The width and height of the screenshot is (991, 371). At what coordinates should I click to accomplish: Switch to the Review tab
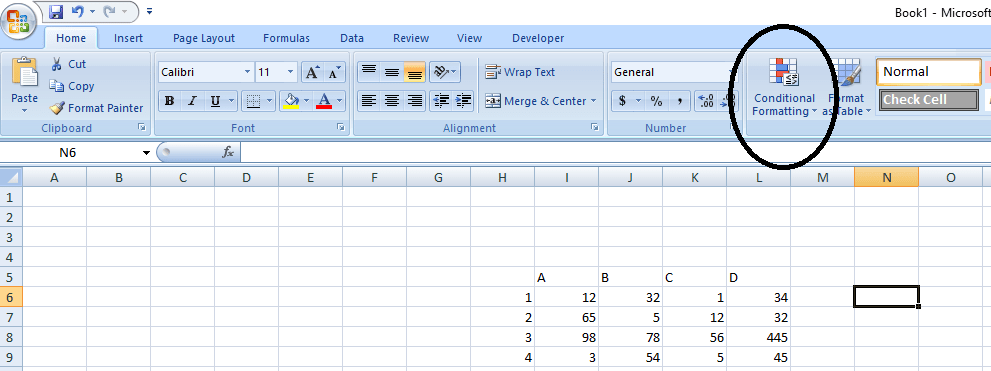click(411, 39)
